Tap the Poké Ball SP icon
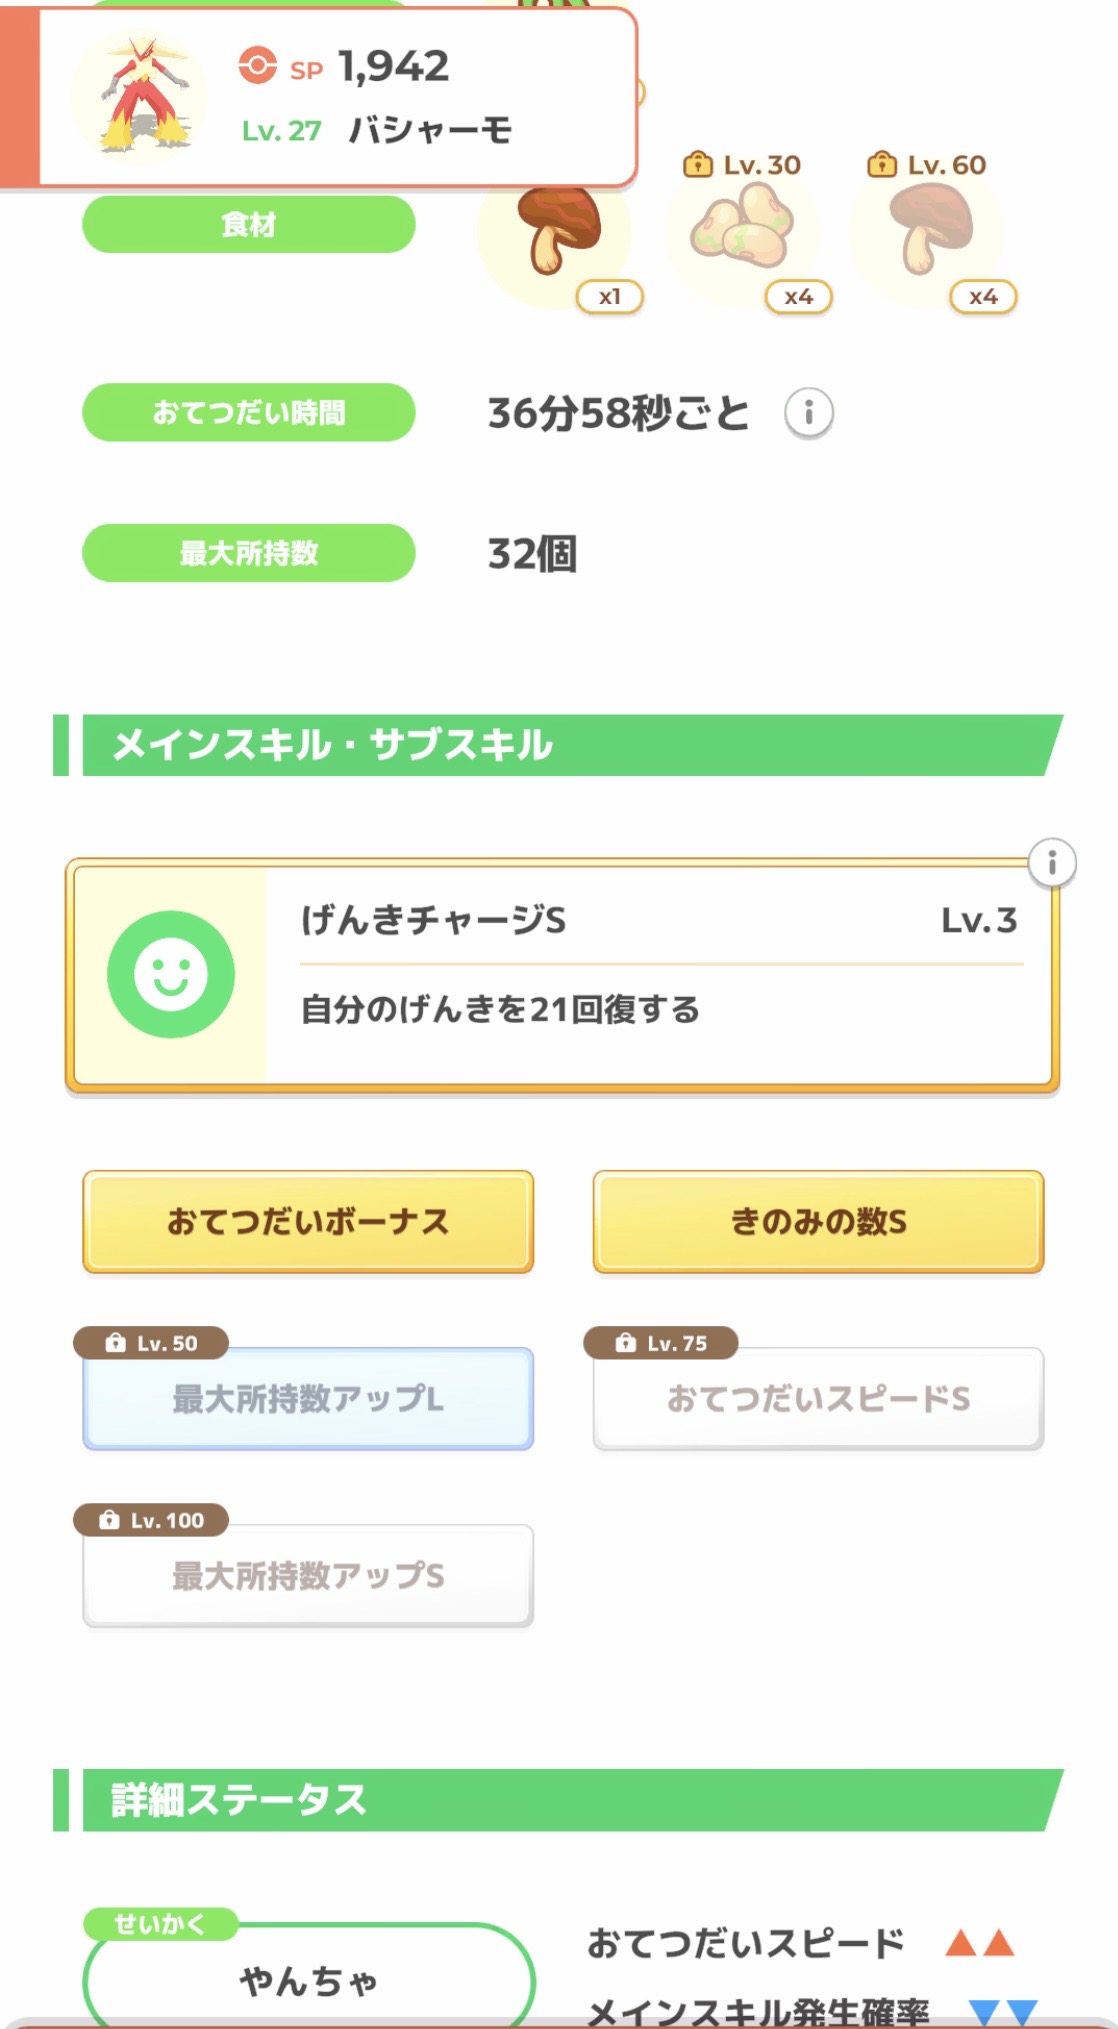Viewport: 1118px width, 2029px height. click(257, 66)
